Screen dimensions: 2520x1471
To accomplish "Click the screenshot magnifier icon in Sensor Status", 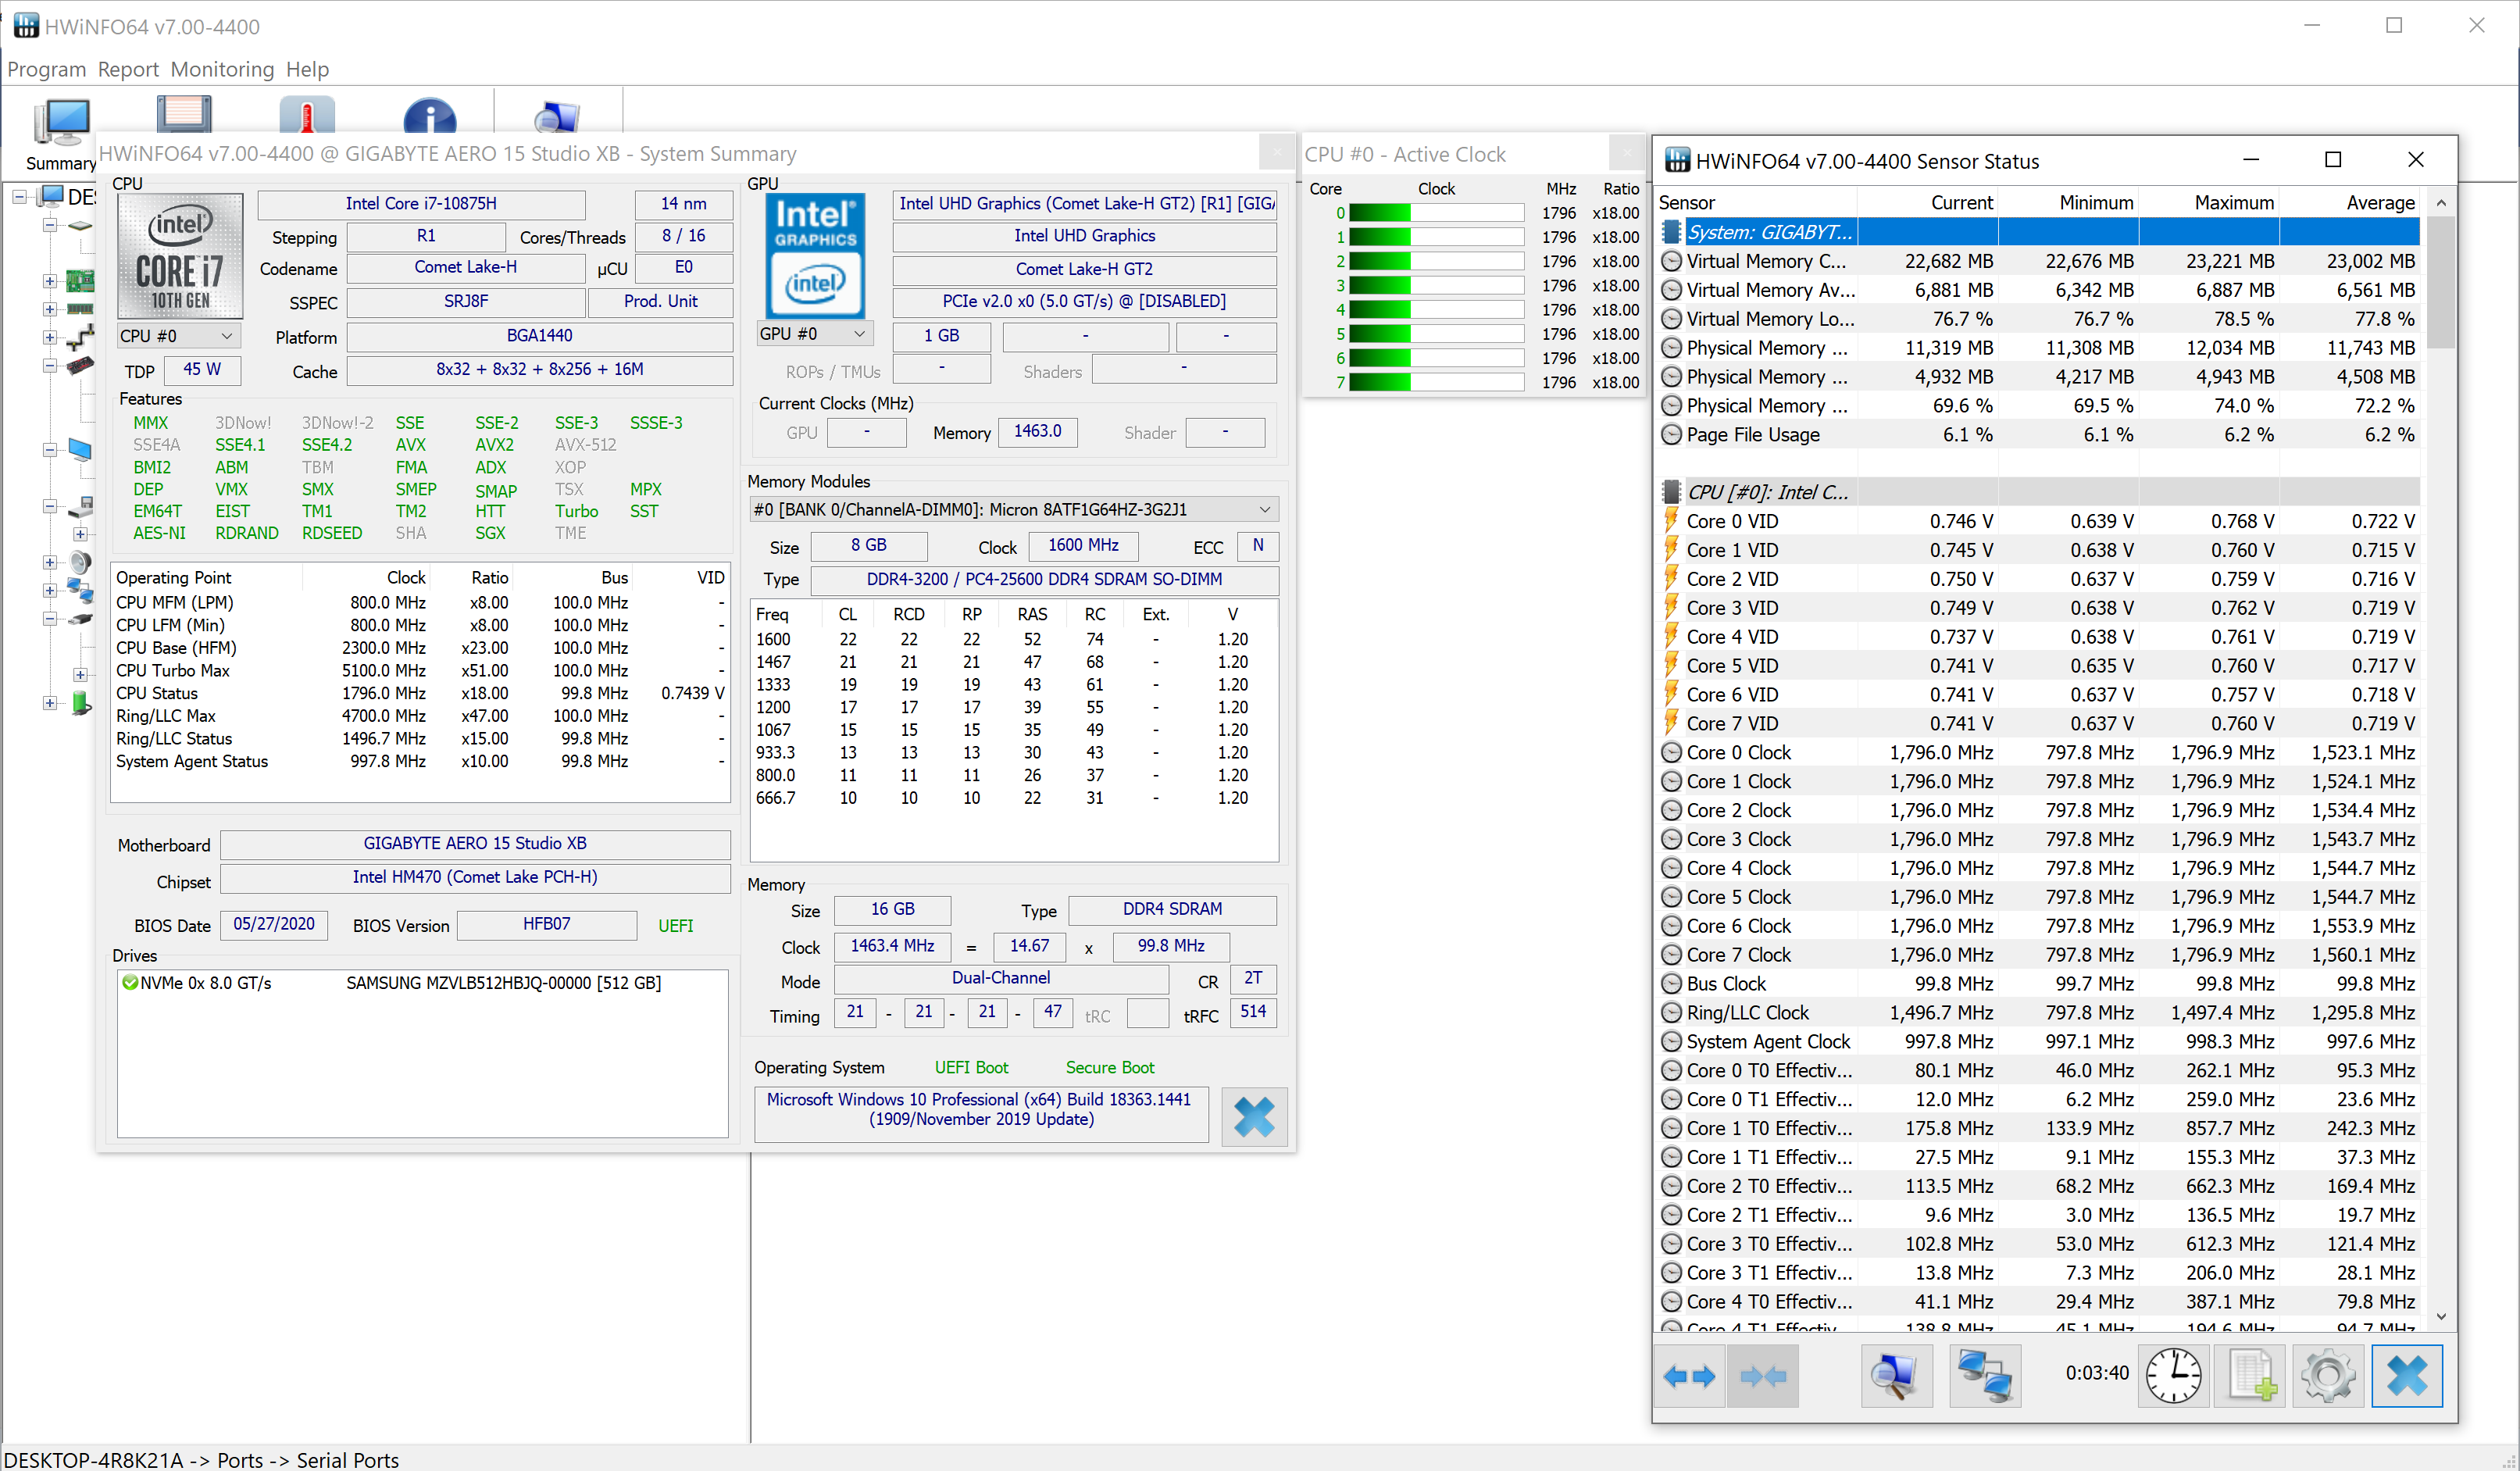I will pos(1897,1375).
